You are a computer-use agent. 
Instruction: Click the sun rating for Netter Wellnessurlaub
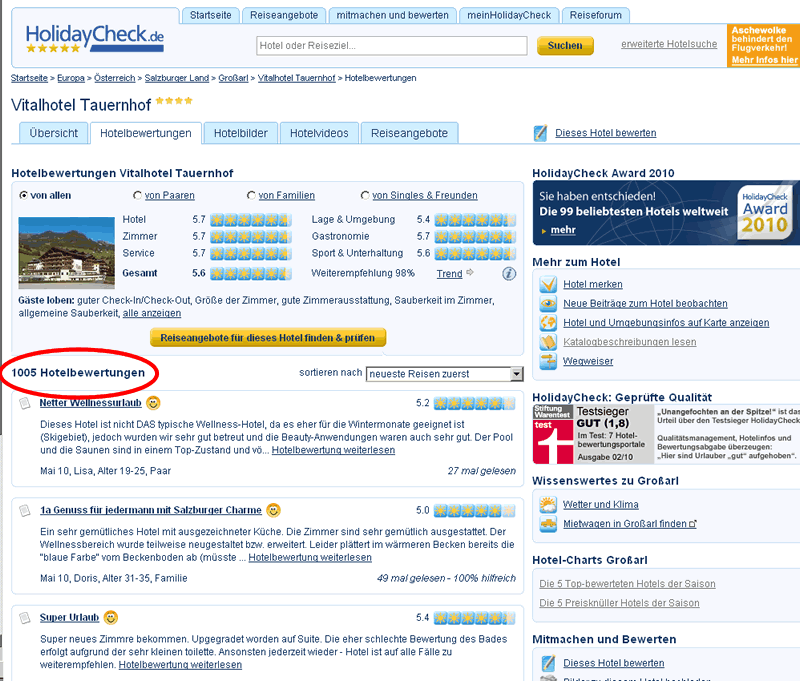[x=474, y=403]
